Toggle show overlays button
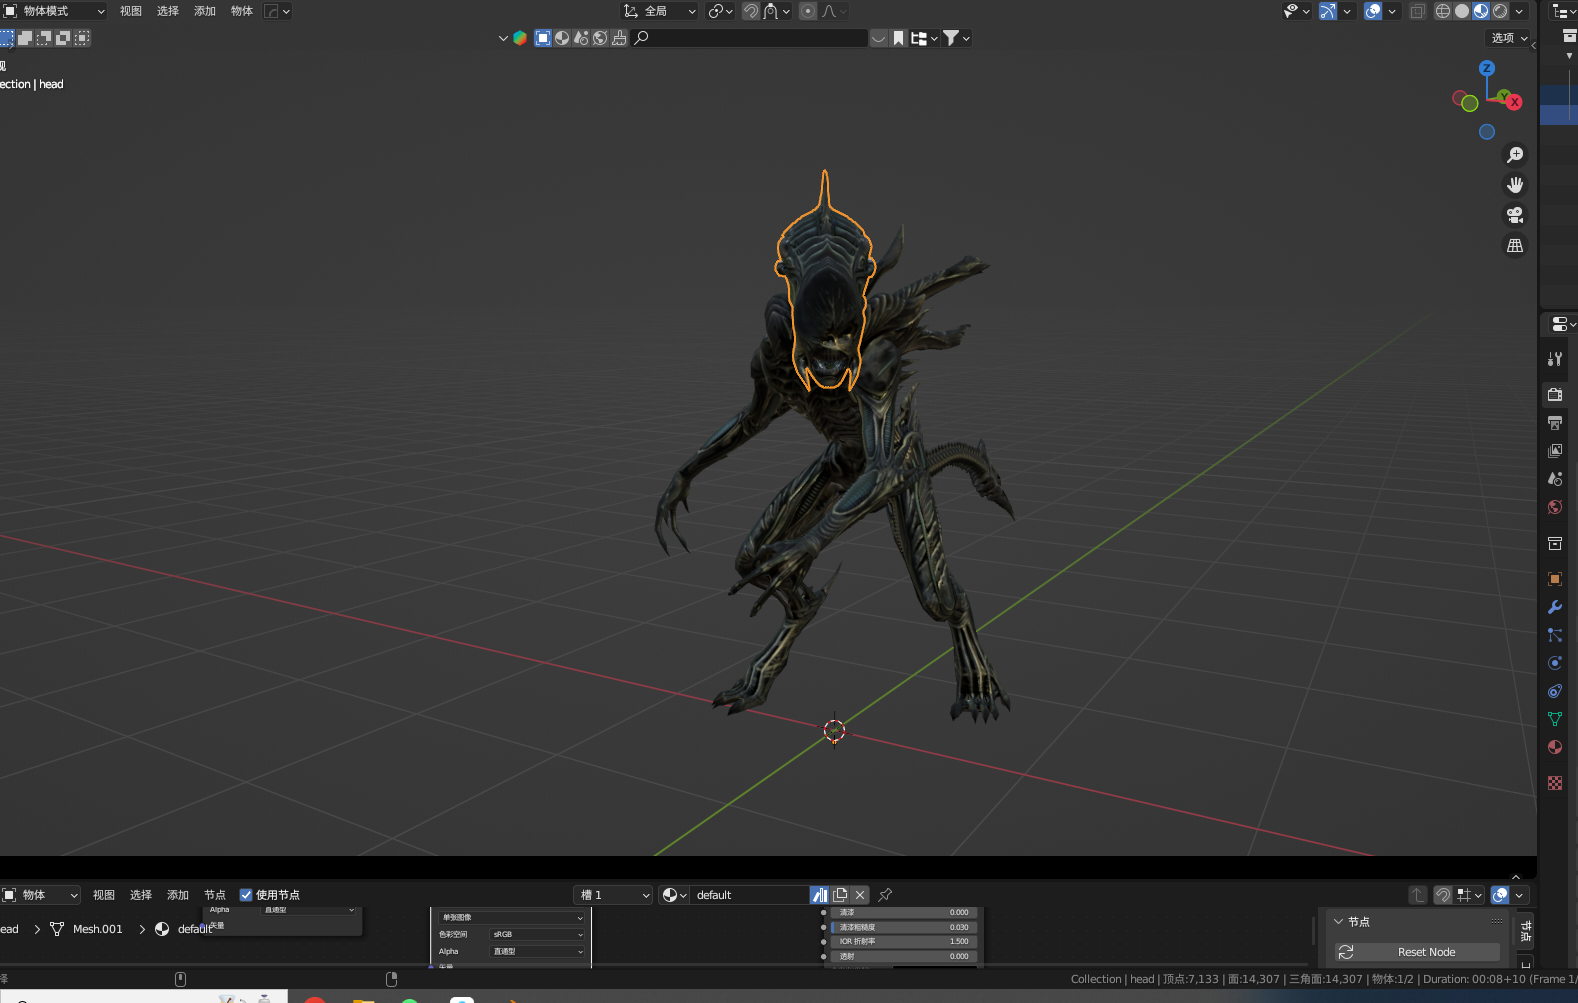The width and height of the screenshot is (1578, 1003). [x=1373, y=11]
